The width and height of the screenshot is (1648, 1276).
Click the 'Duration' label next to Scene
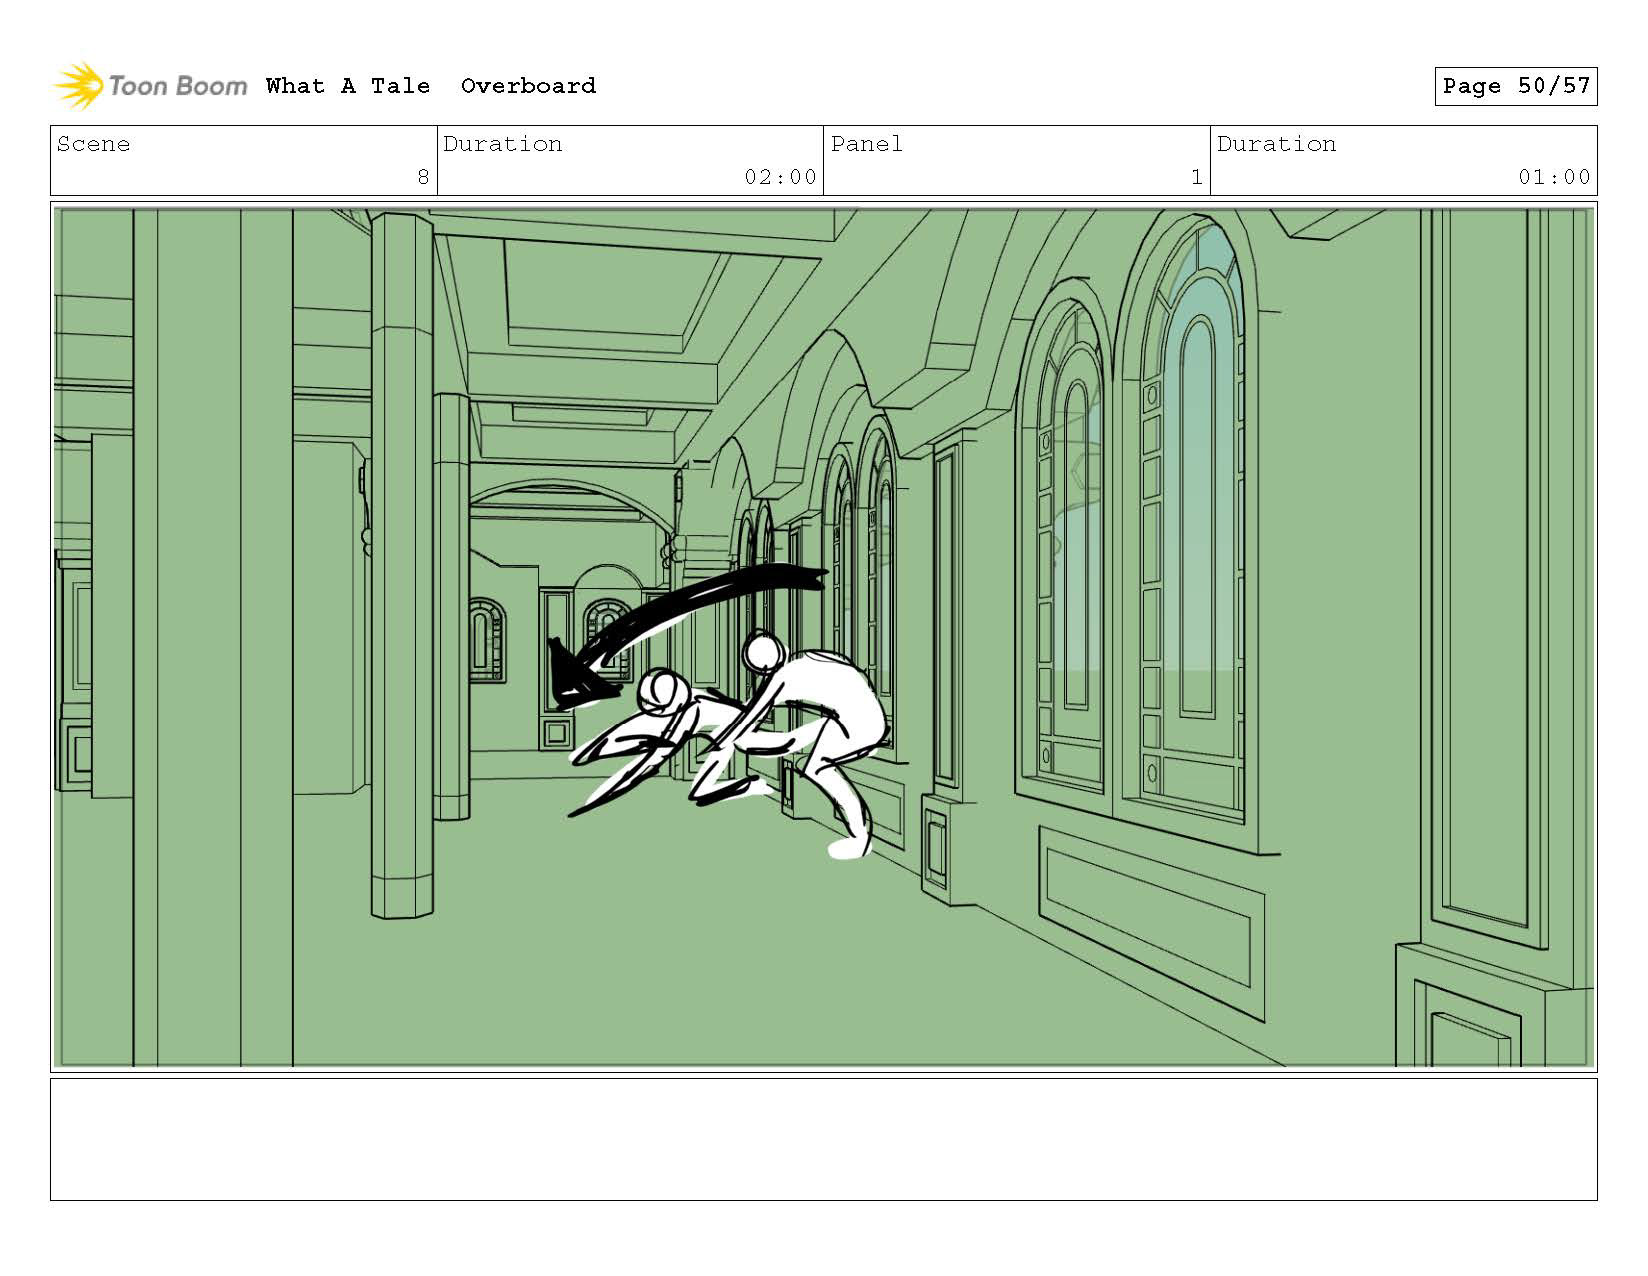[502, 144]
